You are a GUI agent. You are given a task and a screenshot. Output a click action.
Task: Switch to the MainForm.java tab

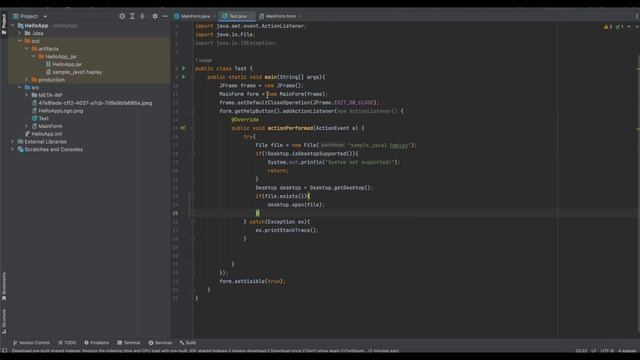click(x=194, y=16)
